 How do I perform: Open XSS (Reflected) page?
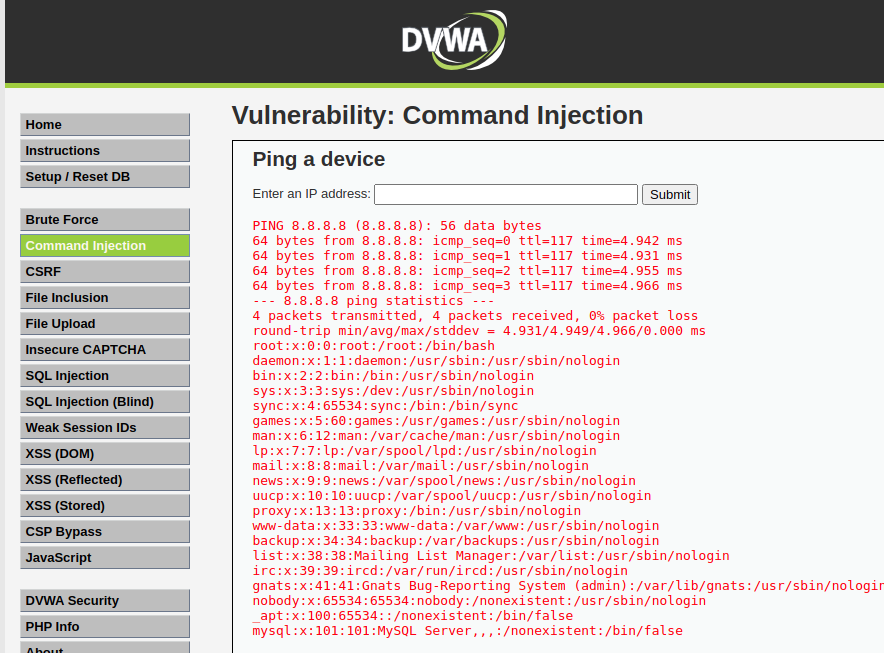point(104,480)
